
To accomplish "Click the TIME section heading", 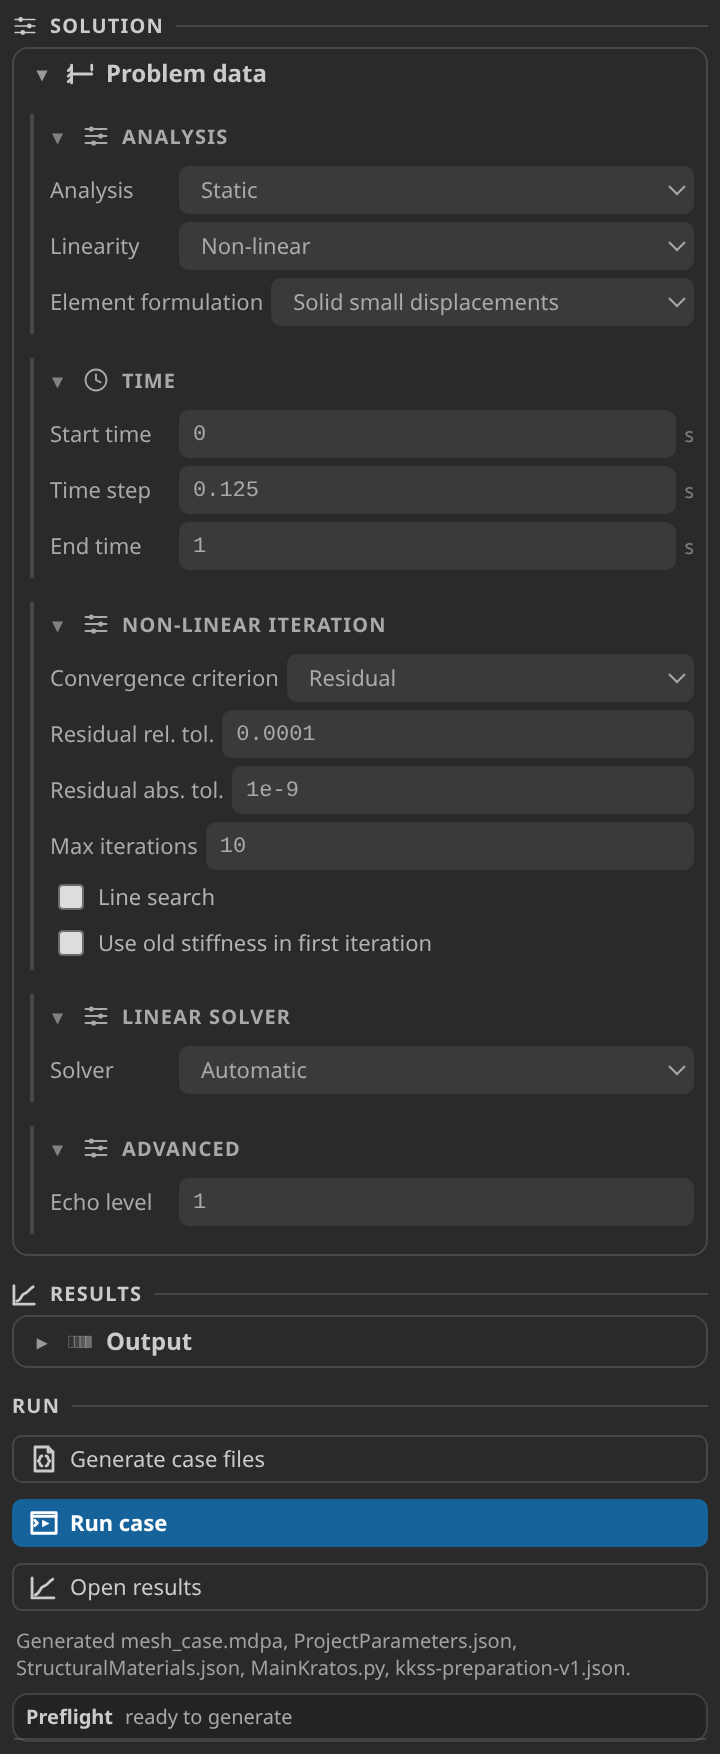I will pyautogui.click(x=148, y=381).
